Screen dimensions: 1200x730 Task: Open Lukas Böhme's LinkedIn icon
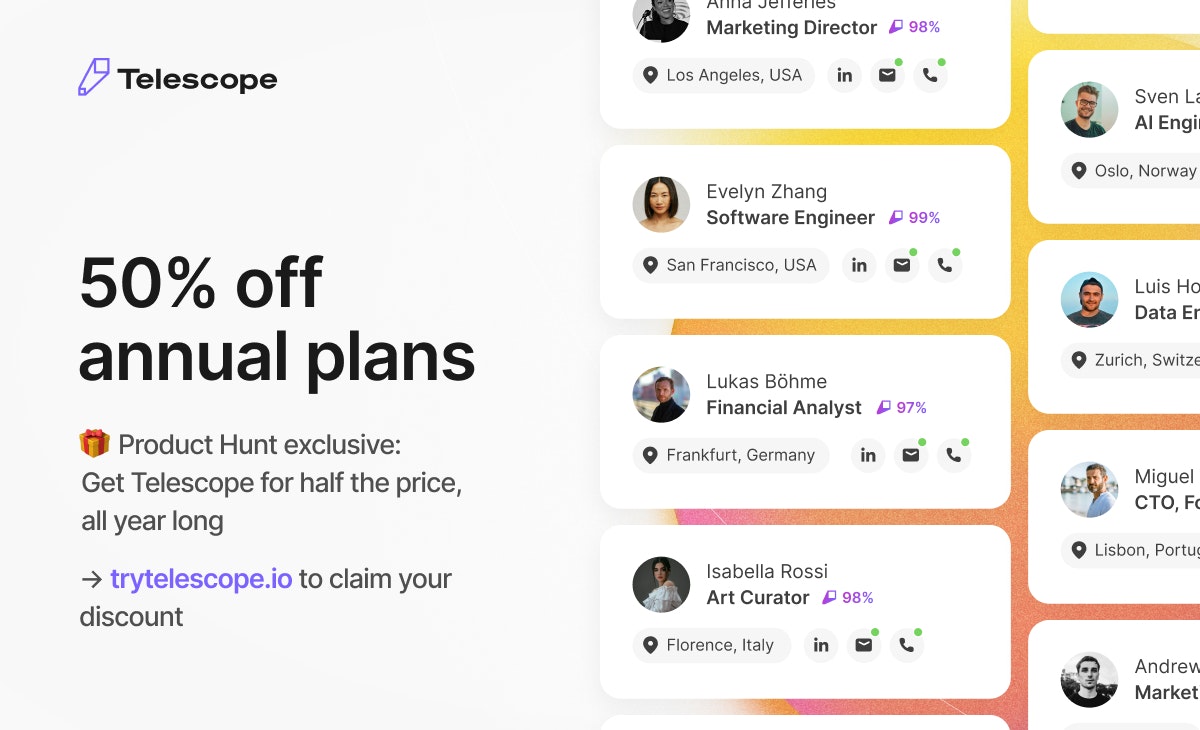[x=868, y=455]
